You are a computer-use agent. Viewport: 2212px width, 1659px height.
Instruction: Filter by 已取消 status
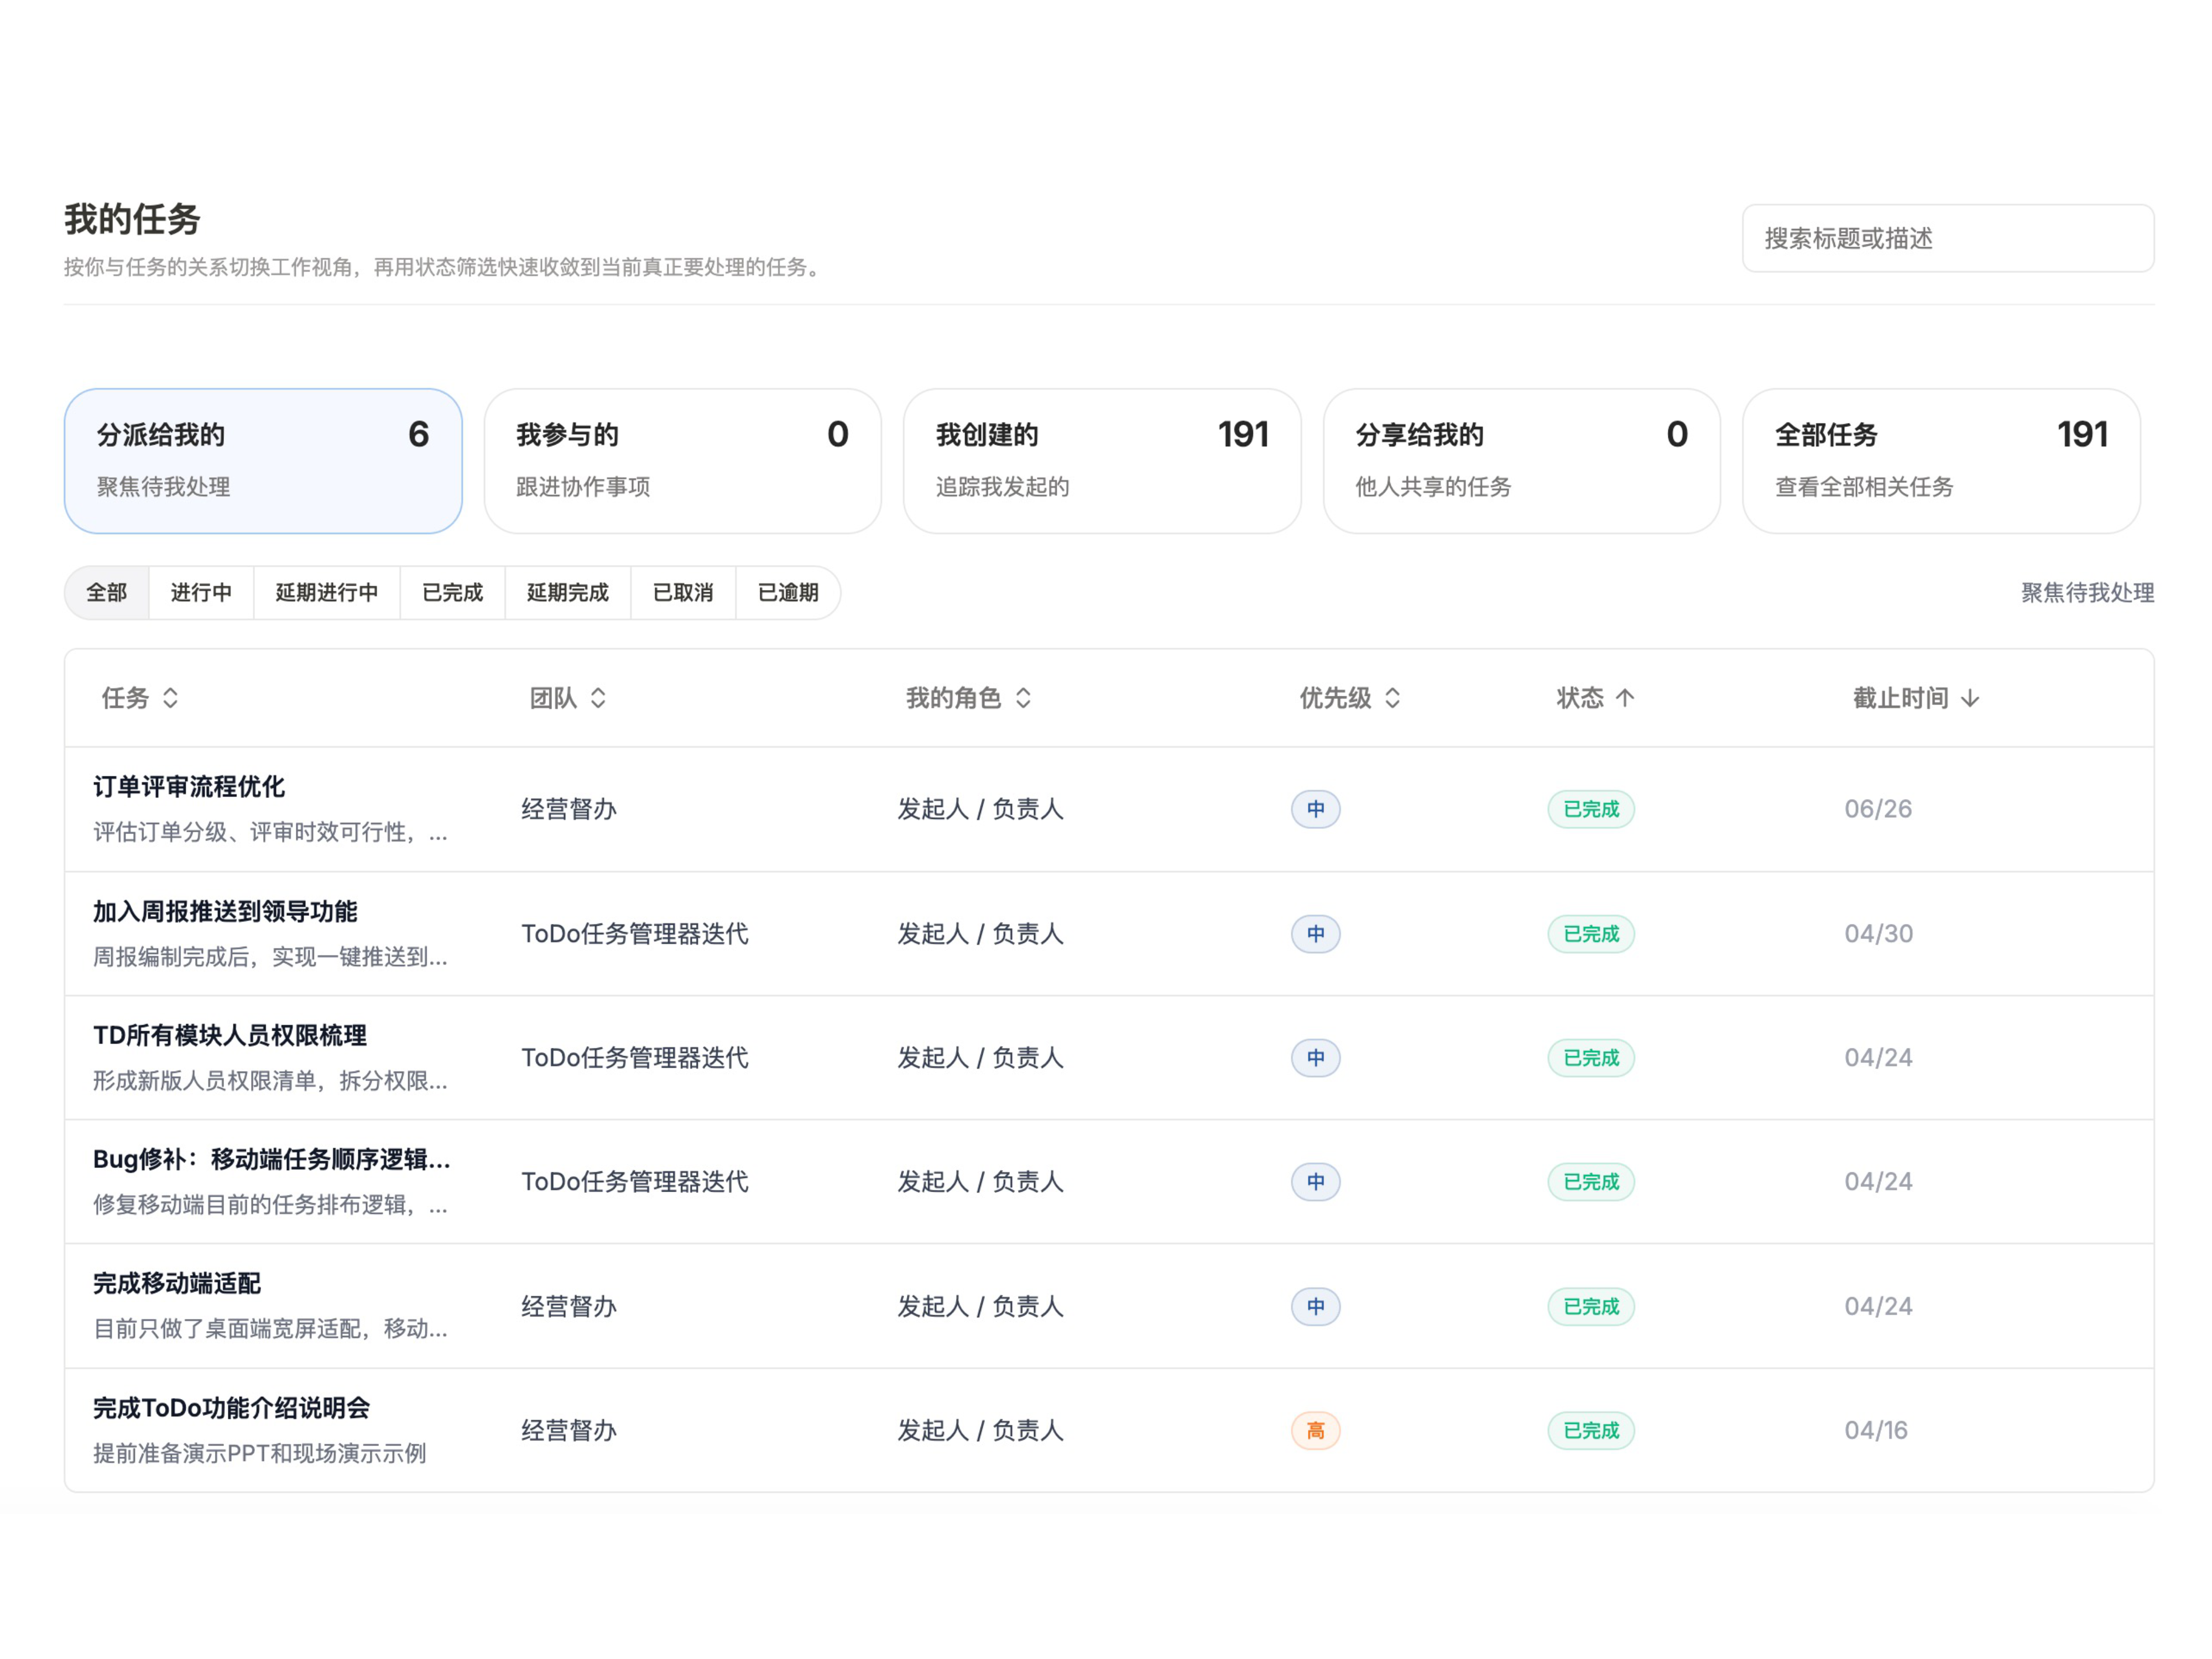click(683, 593)
